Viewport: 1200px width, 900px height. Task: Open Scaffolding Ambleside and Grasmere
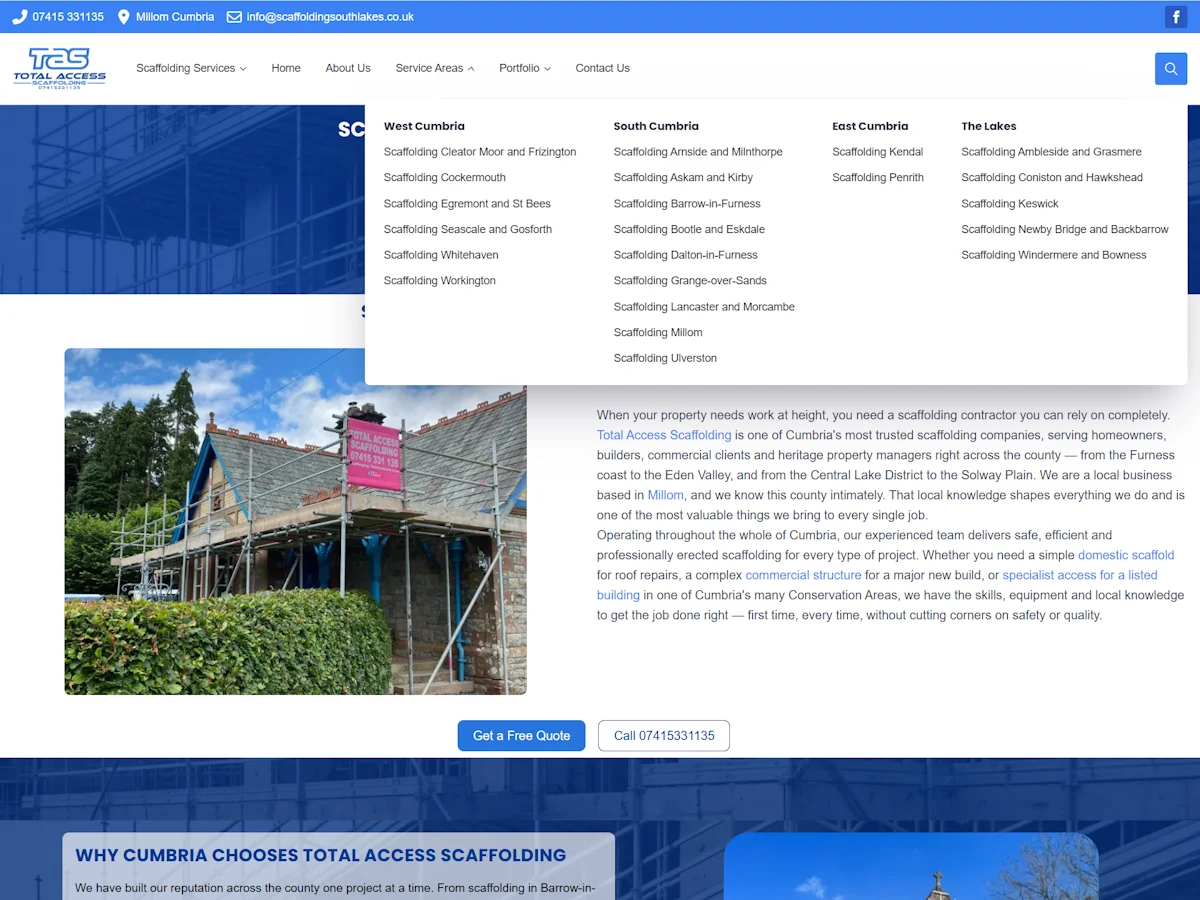1051,152
